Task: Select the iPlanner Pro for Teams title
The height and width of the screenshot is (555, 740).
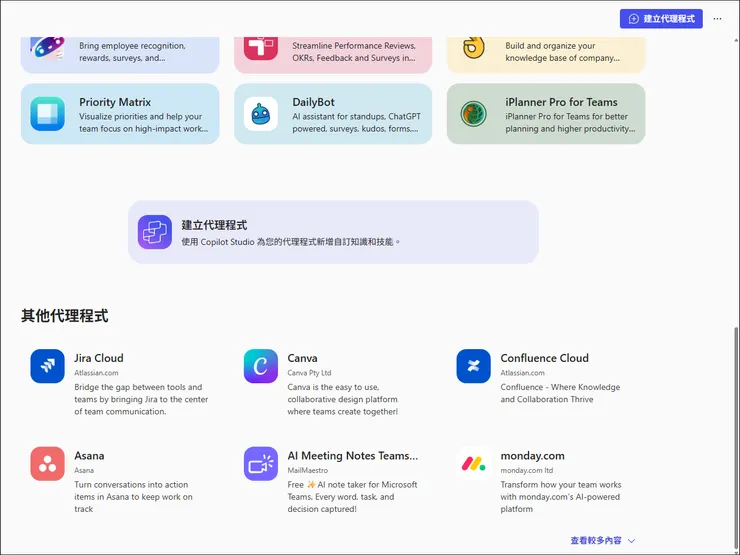Action: (x=561, y=102)
